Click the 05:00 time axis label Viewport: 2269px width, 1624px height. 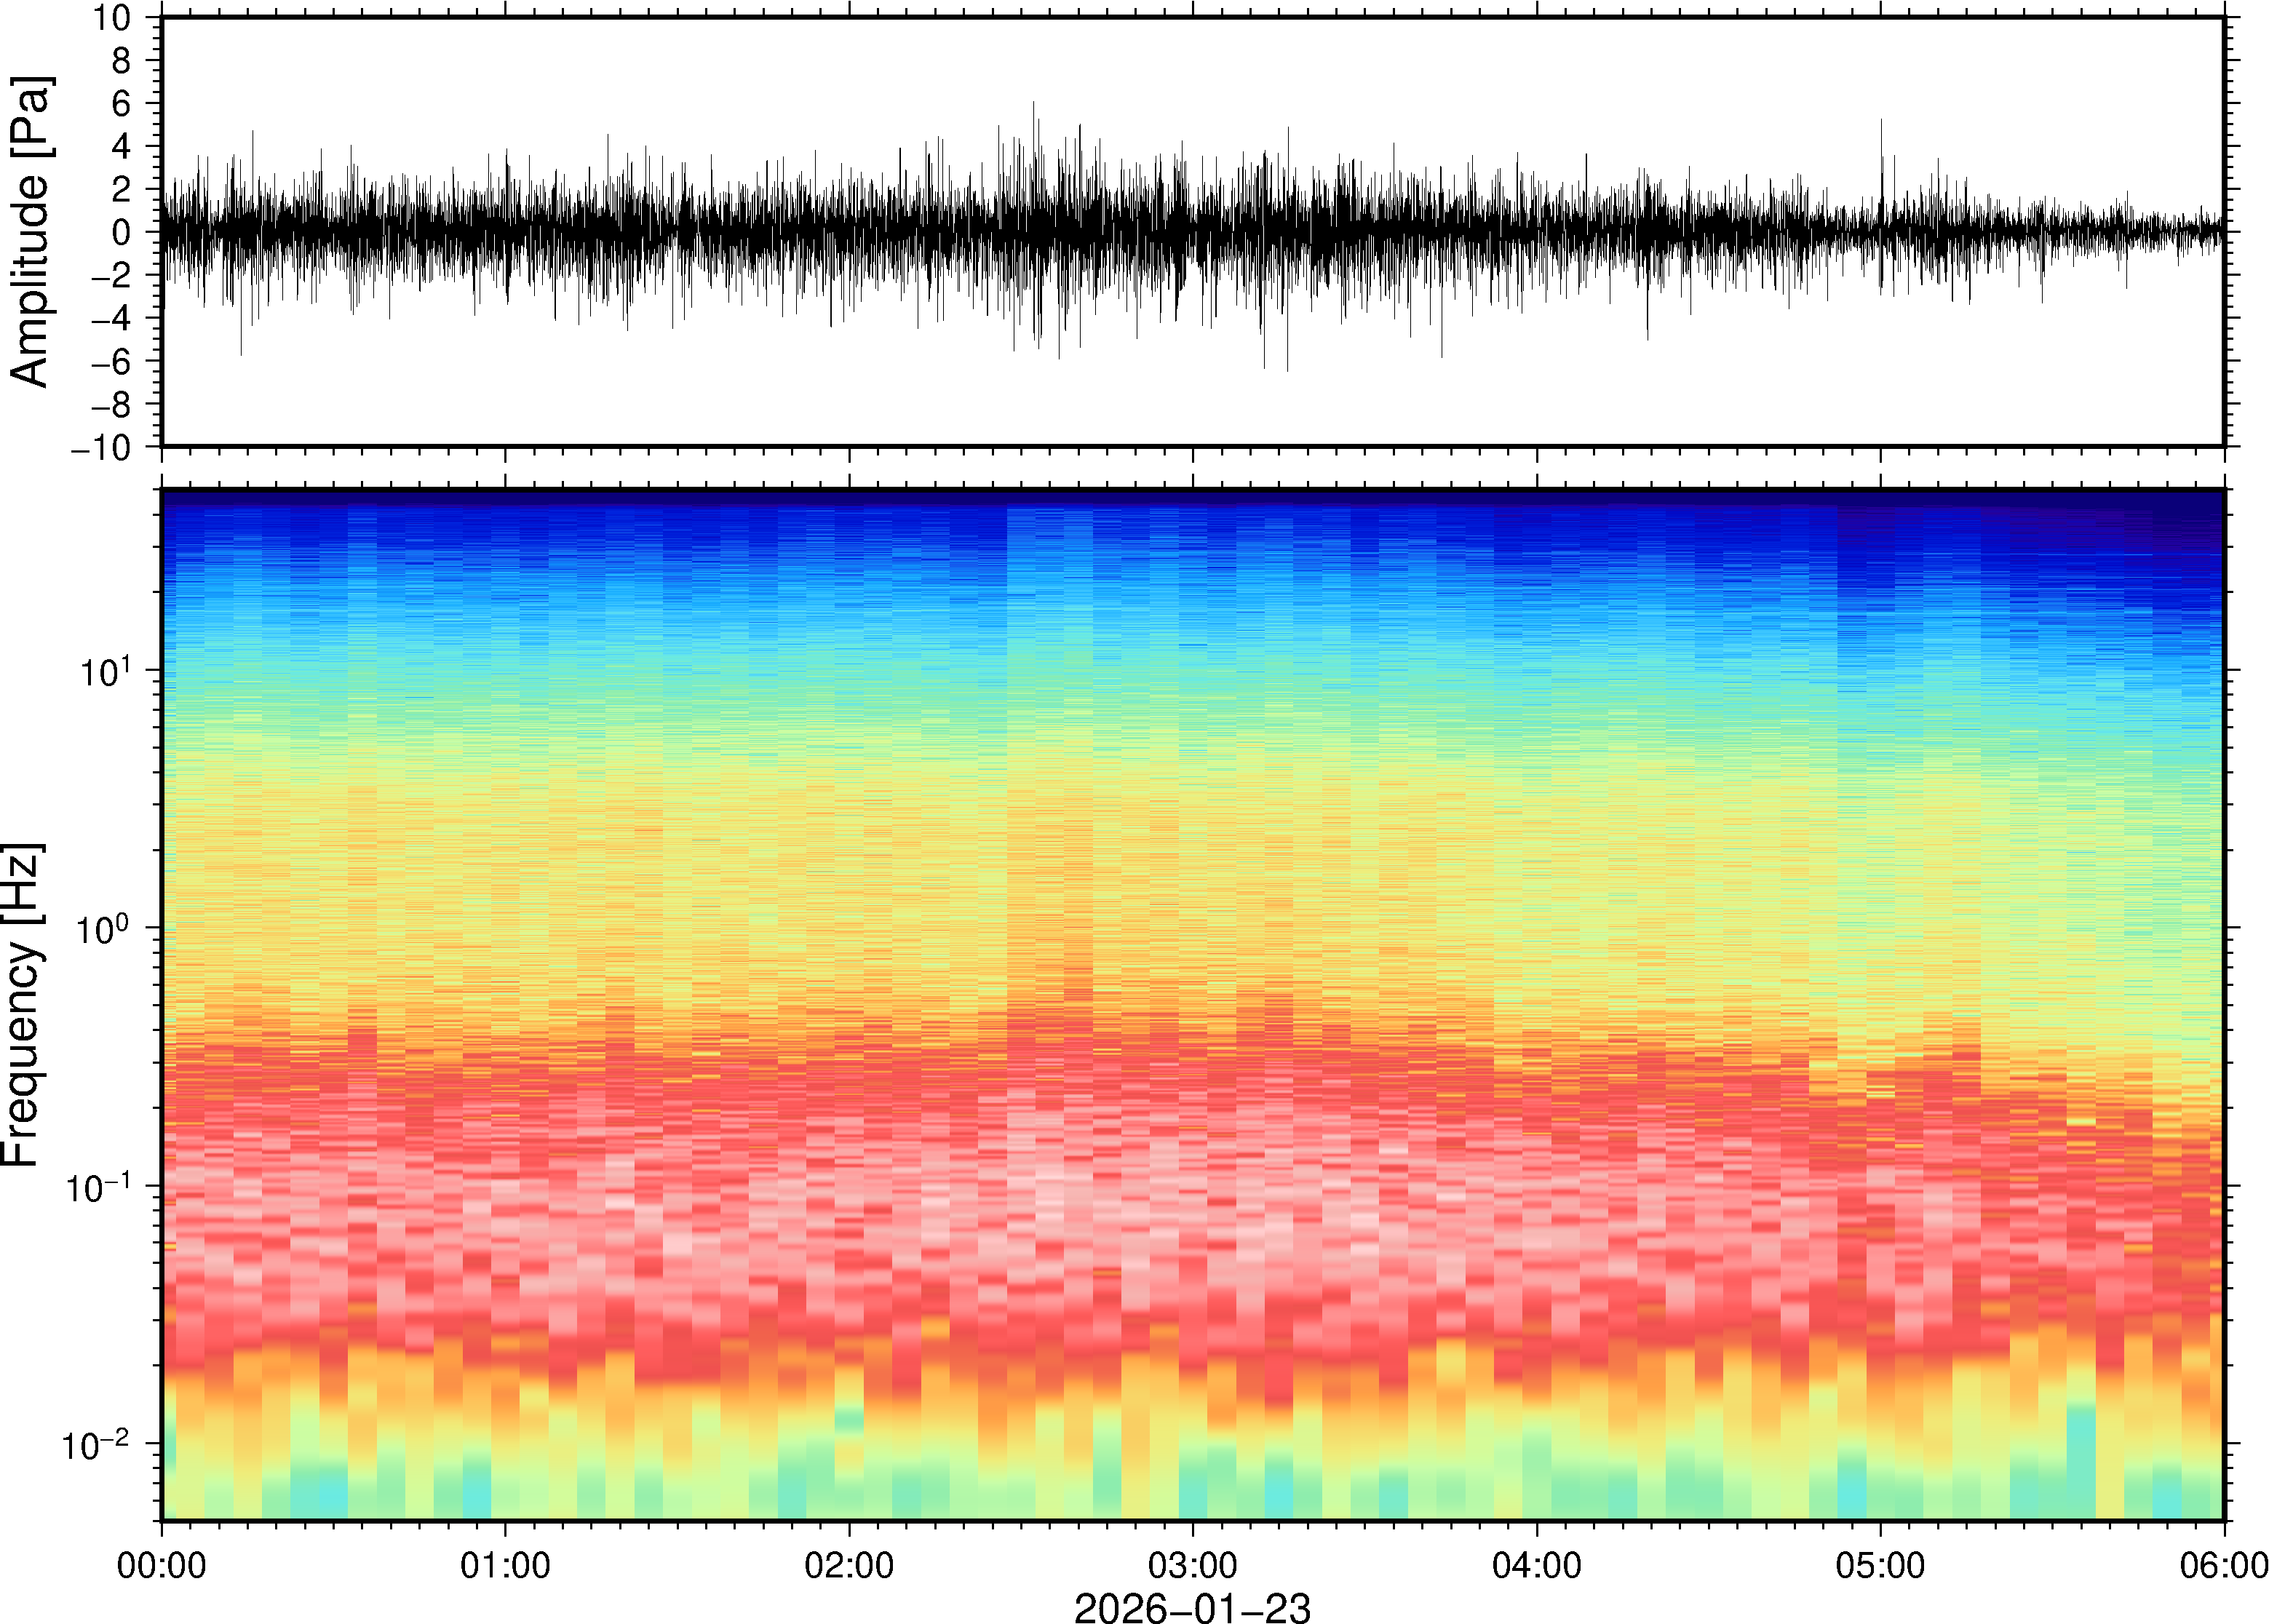pyautogui.click(x=1880, y=1565)
